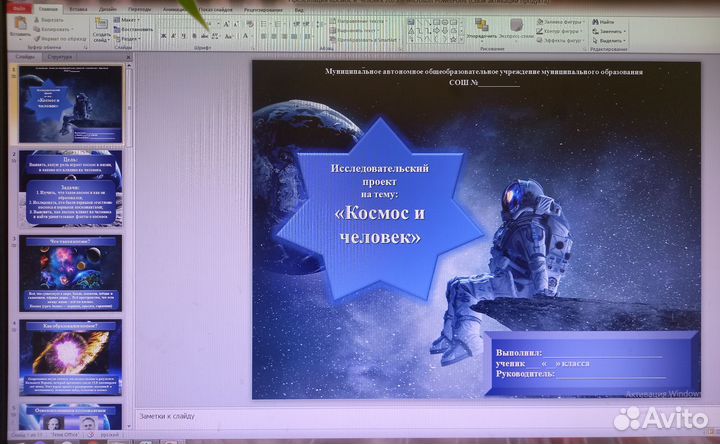Select the 'Что такое космос?' slide thumbnail
Viewport: 720px width, 444px height.
(x=71, y=271)
